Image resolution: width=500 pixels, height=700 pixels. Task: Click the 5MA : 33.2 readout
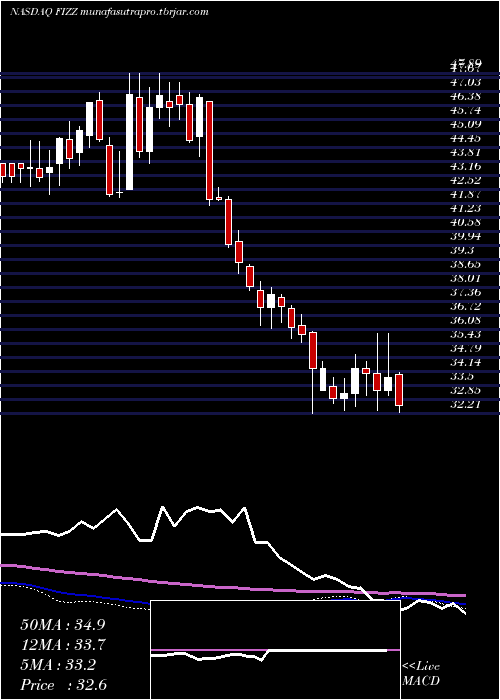point(58,665)
